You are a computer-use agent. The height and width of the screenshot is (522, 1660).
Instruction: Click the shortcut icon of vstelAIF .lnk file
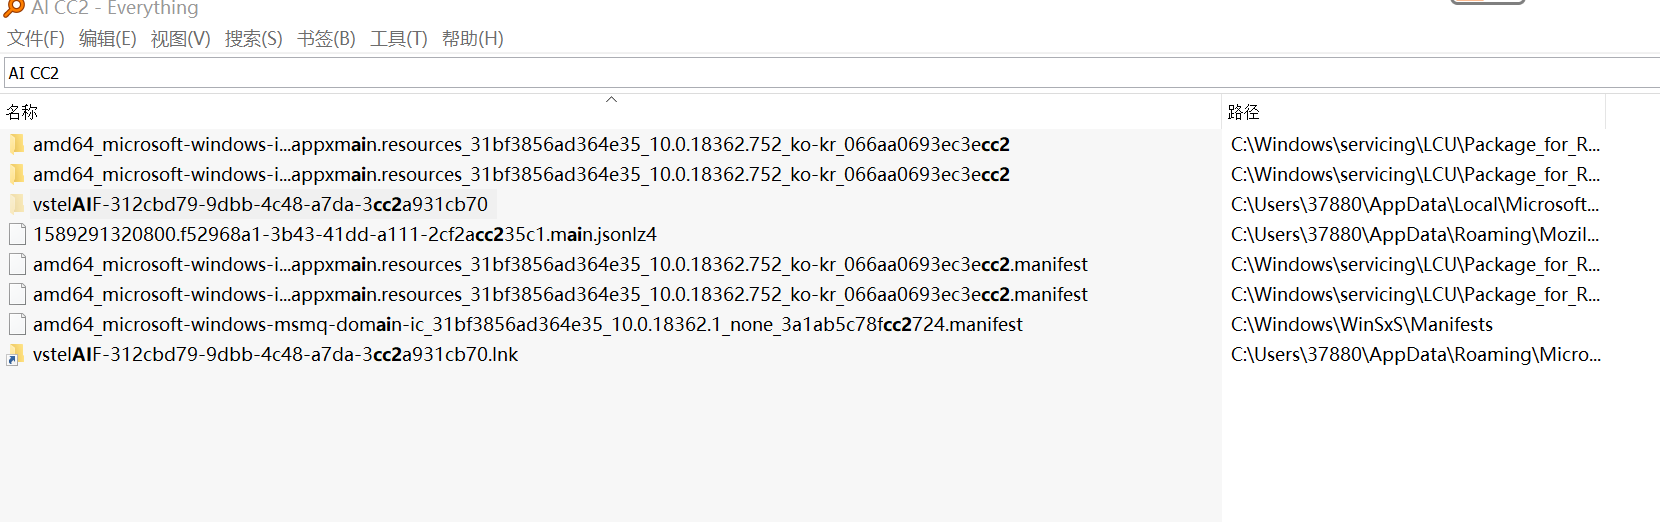point(16,355)
